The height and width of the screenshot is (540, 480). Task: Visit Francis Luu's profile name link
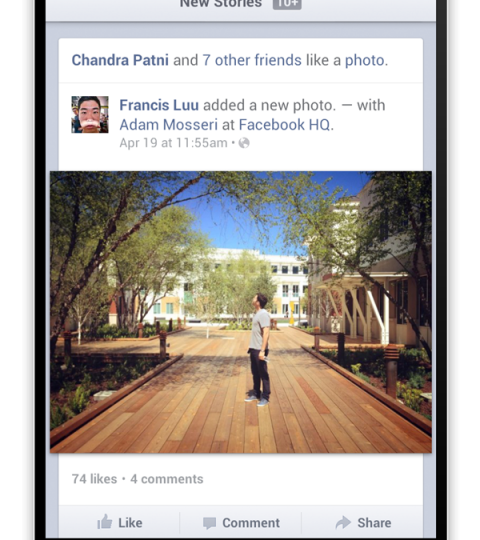pyautogui.click(x=159, y=105)
